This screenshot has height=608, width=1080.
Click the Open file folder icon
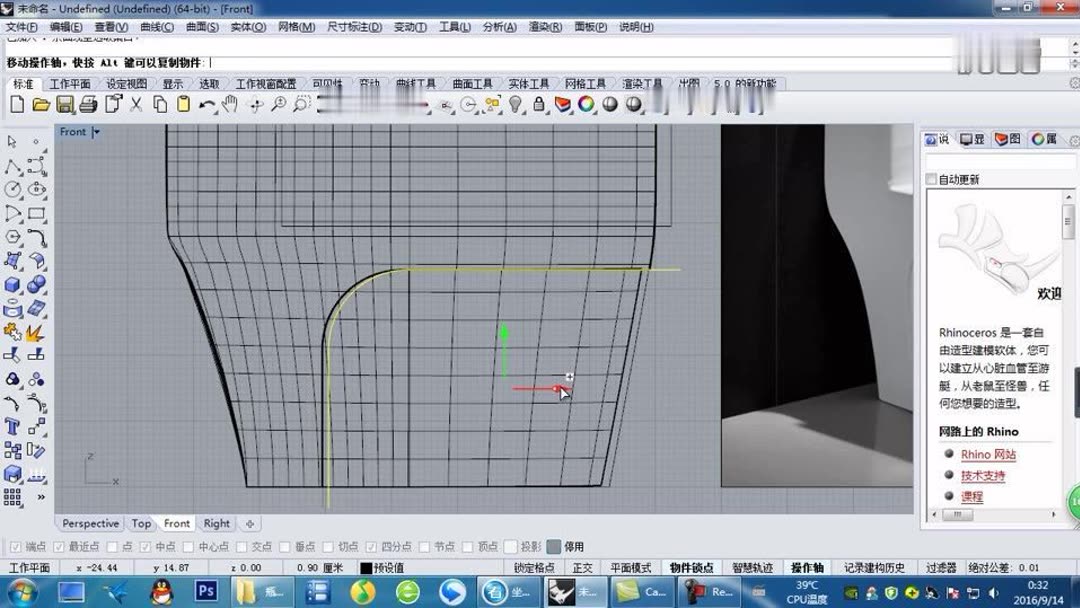(41, 104)
